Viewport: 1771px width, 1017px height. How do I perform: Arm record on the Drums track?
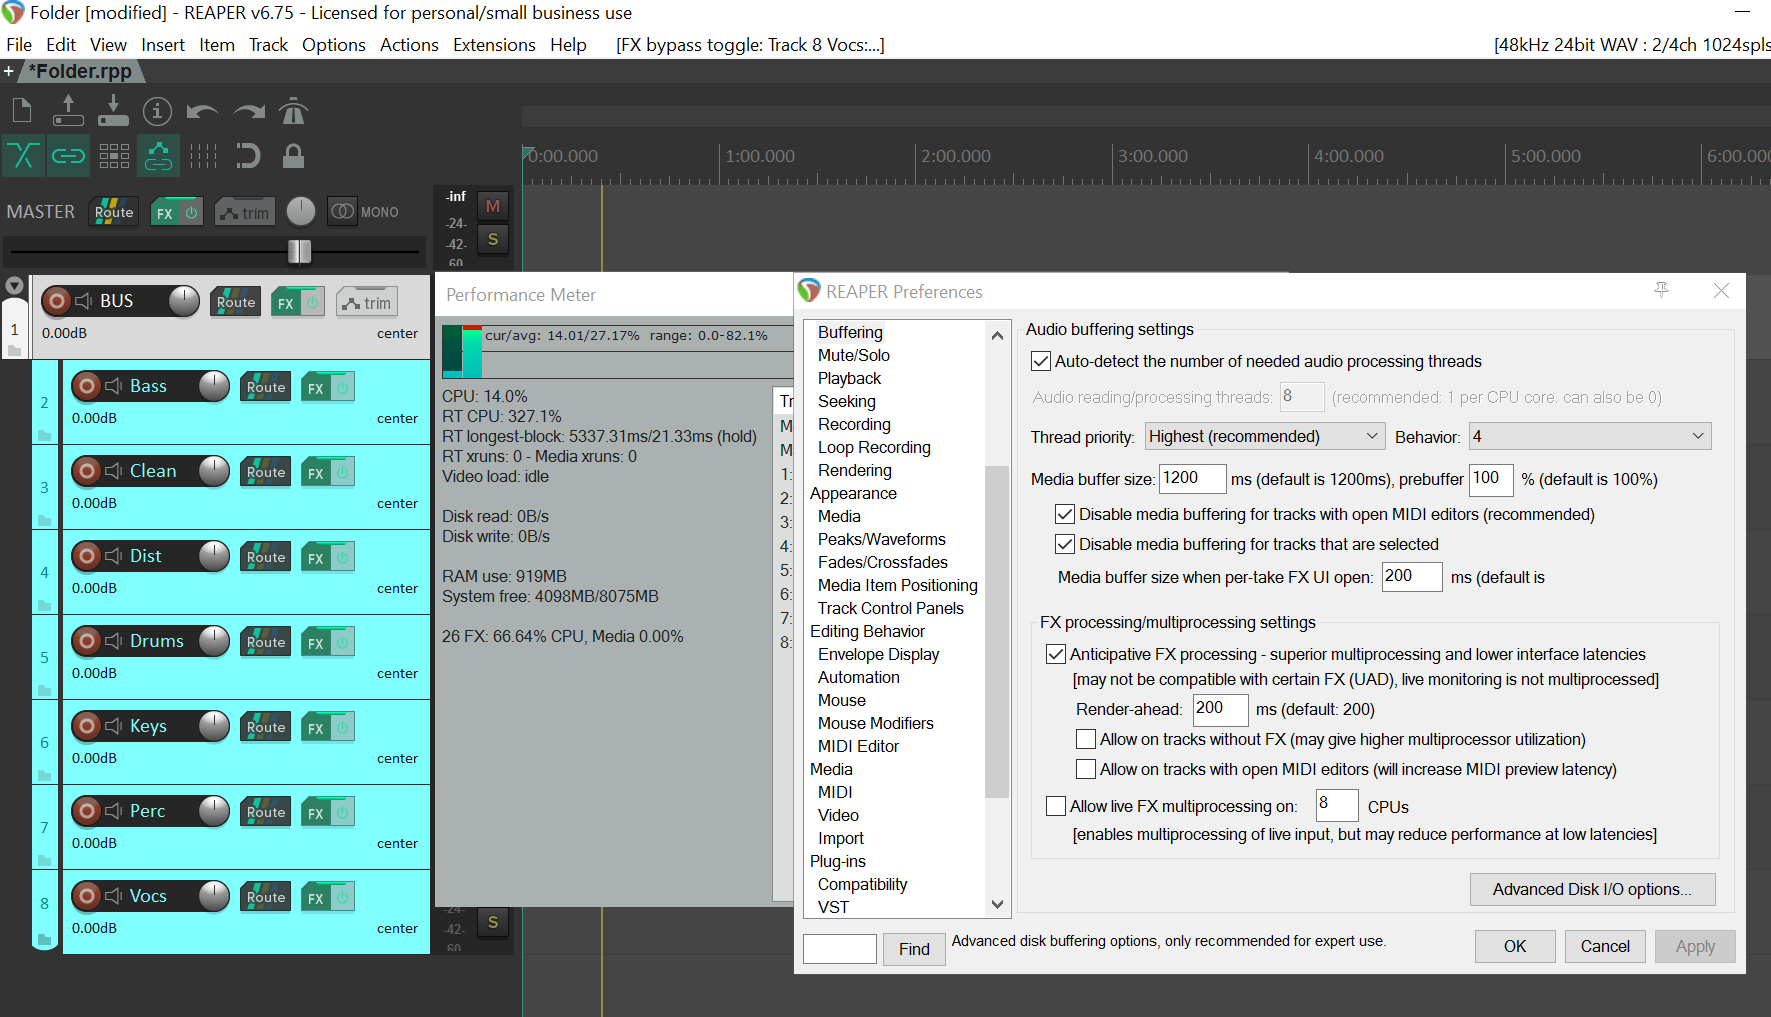[87, 641]
